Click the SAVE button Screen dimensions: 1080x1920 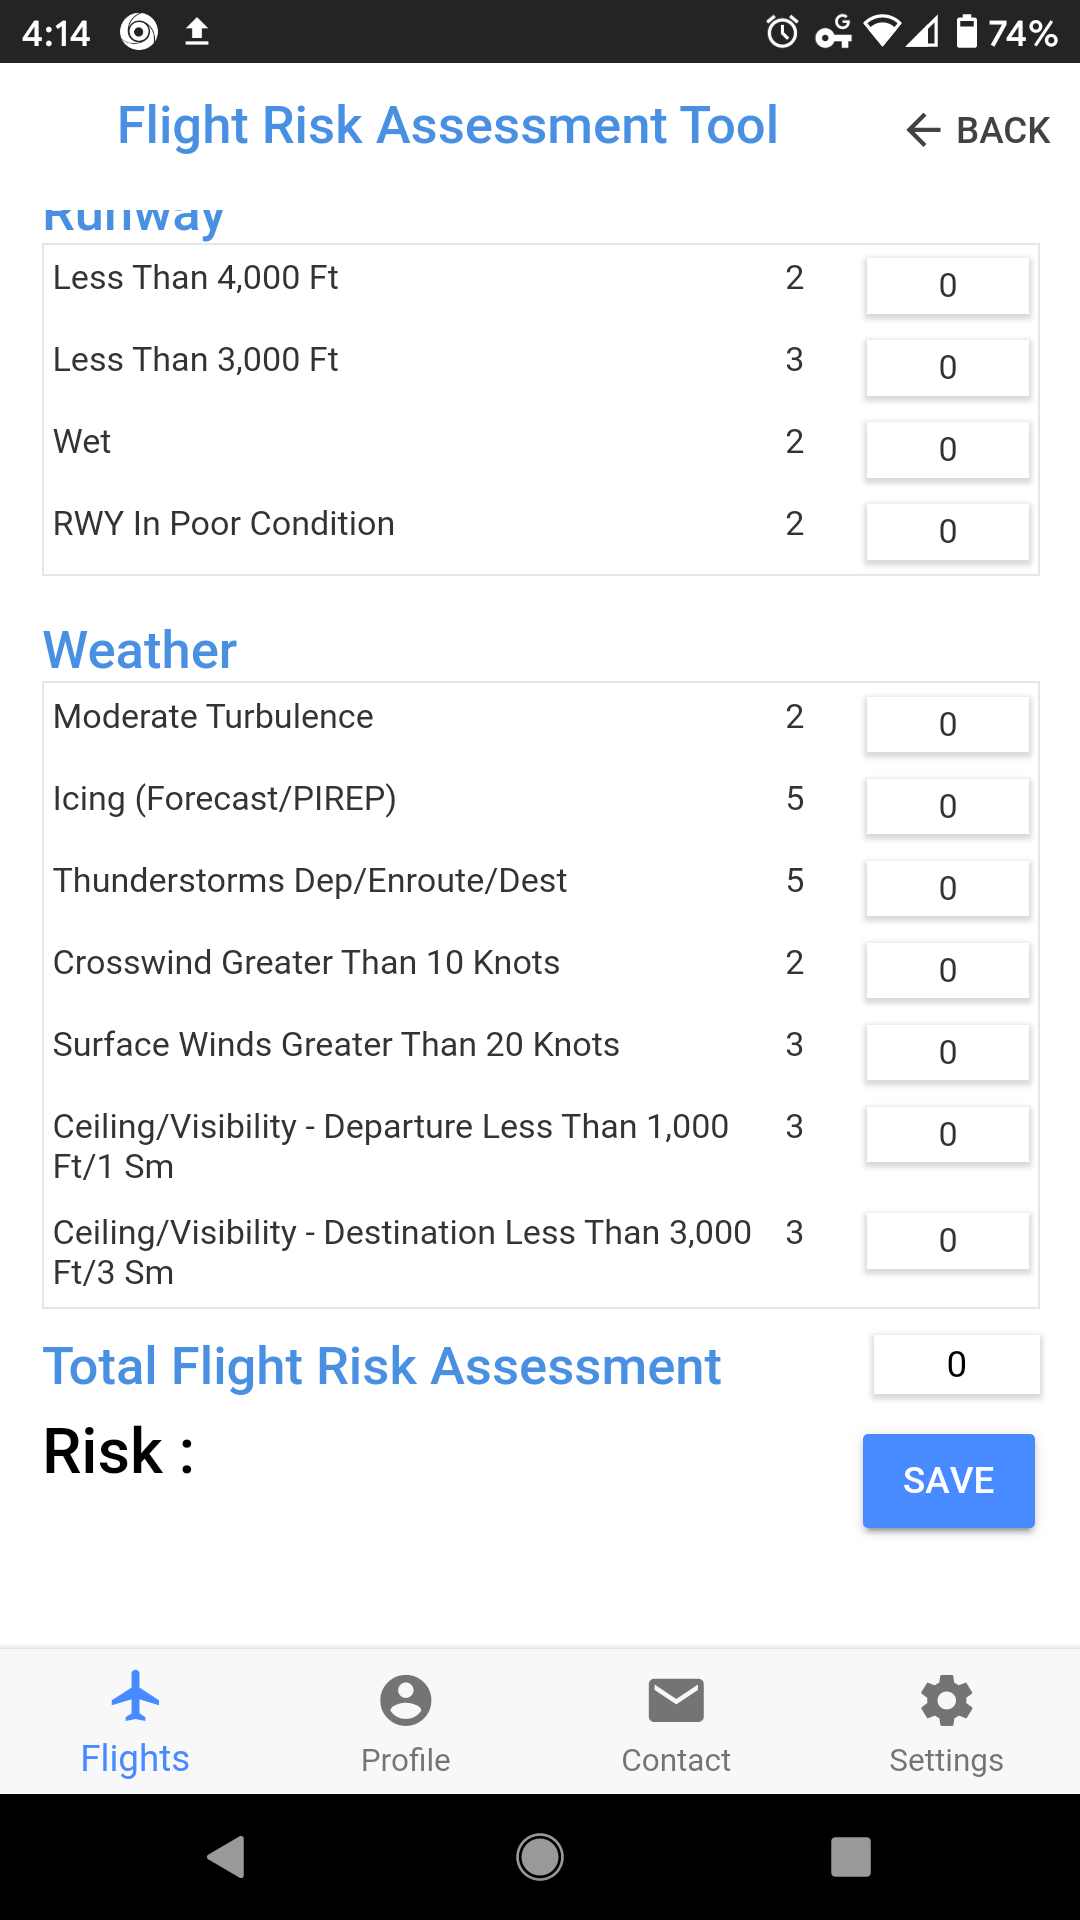click(x=949, y=1480)
